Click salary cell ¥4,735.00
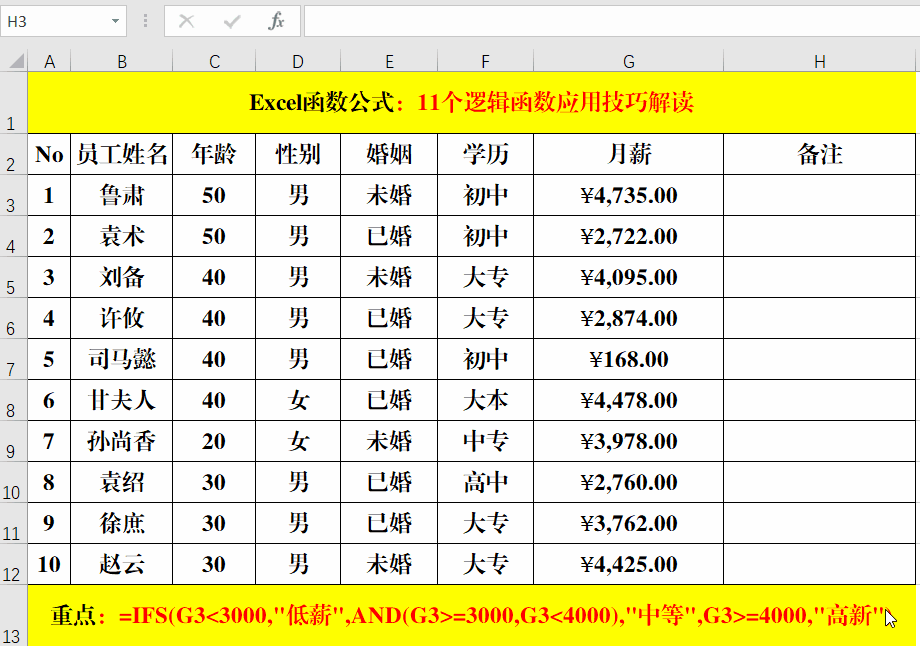The image size is (920, 646). pos(628,195)
